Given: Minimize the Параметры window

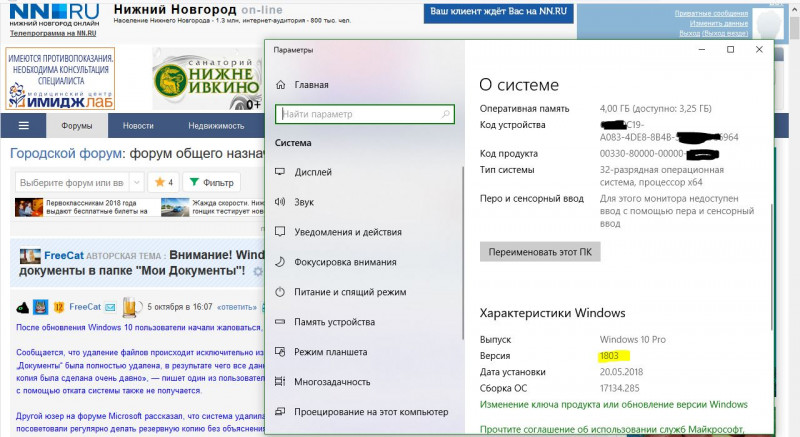Looking at the screenshot, I should 702,49.
